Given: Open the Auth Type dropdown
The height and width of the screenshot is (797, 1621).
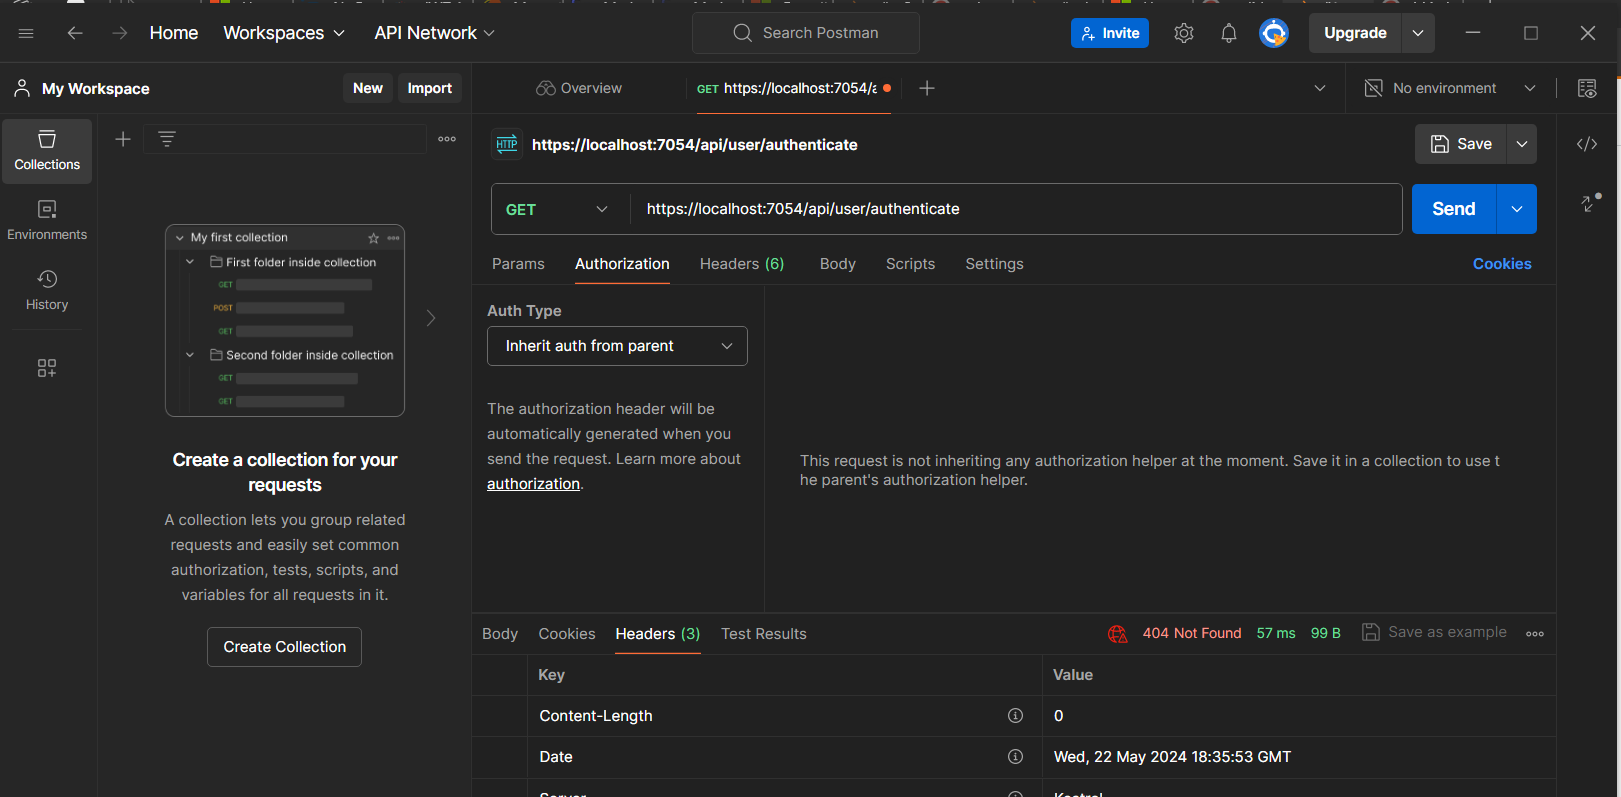Looking at the screenshot, I should point(617,346).
